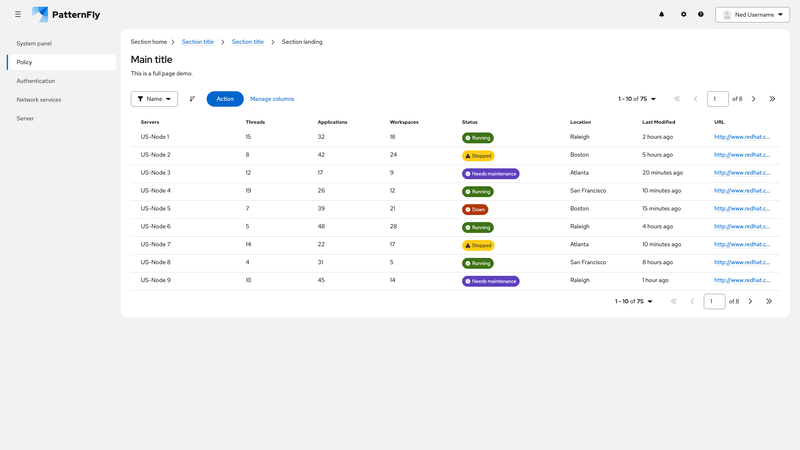
Task: Click the PatternFly logo
Action: (x=66, y=14)
